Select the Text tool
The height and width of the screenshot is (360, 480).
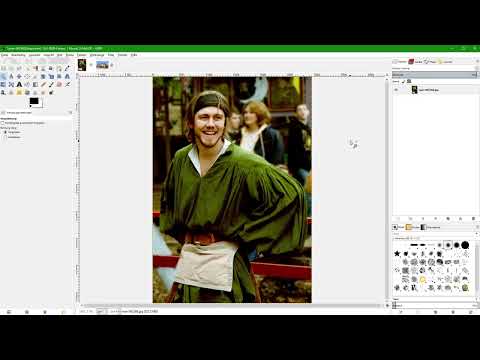19,84
